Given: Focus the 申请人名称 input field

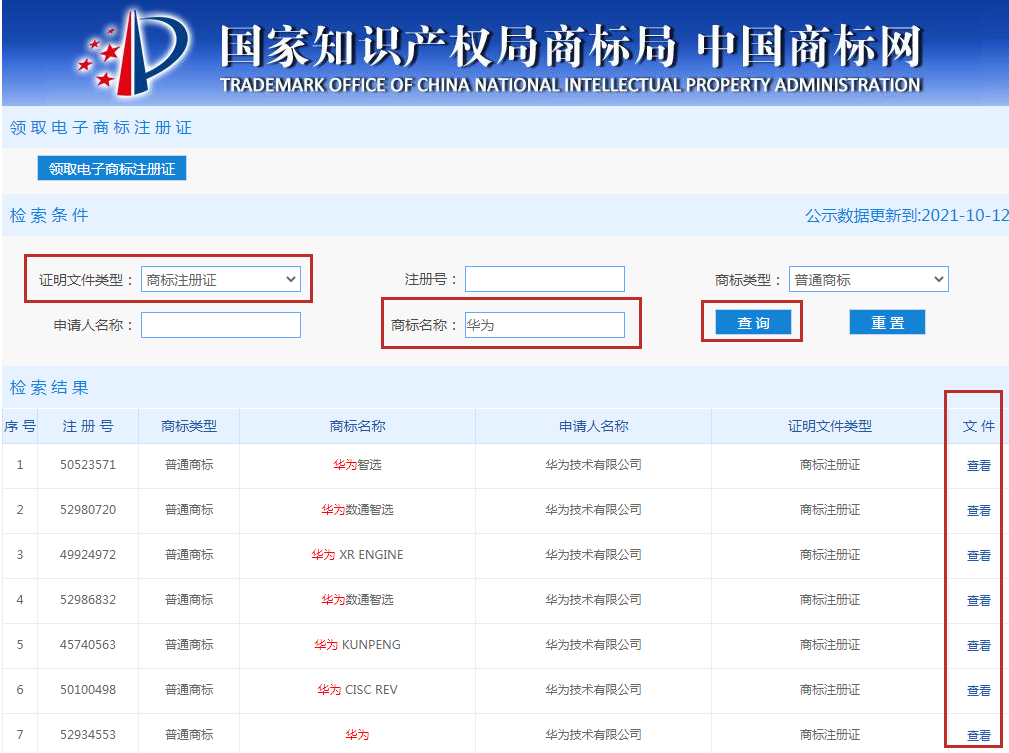Looking at the screenshot, I should pyautogui.click(x=221, y=325).
